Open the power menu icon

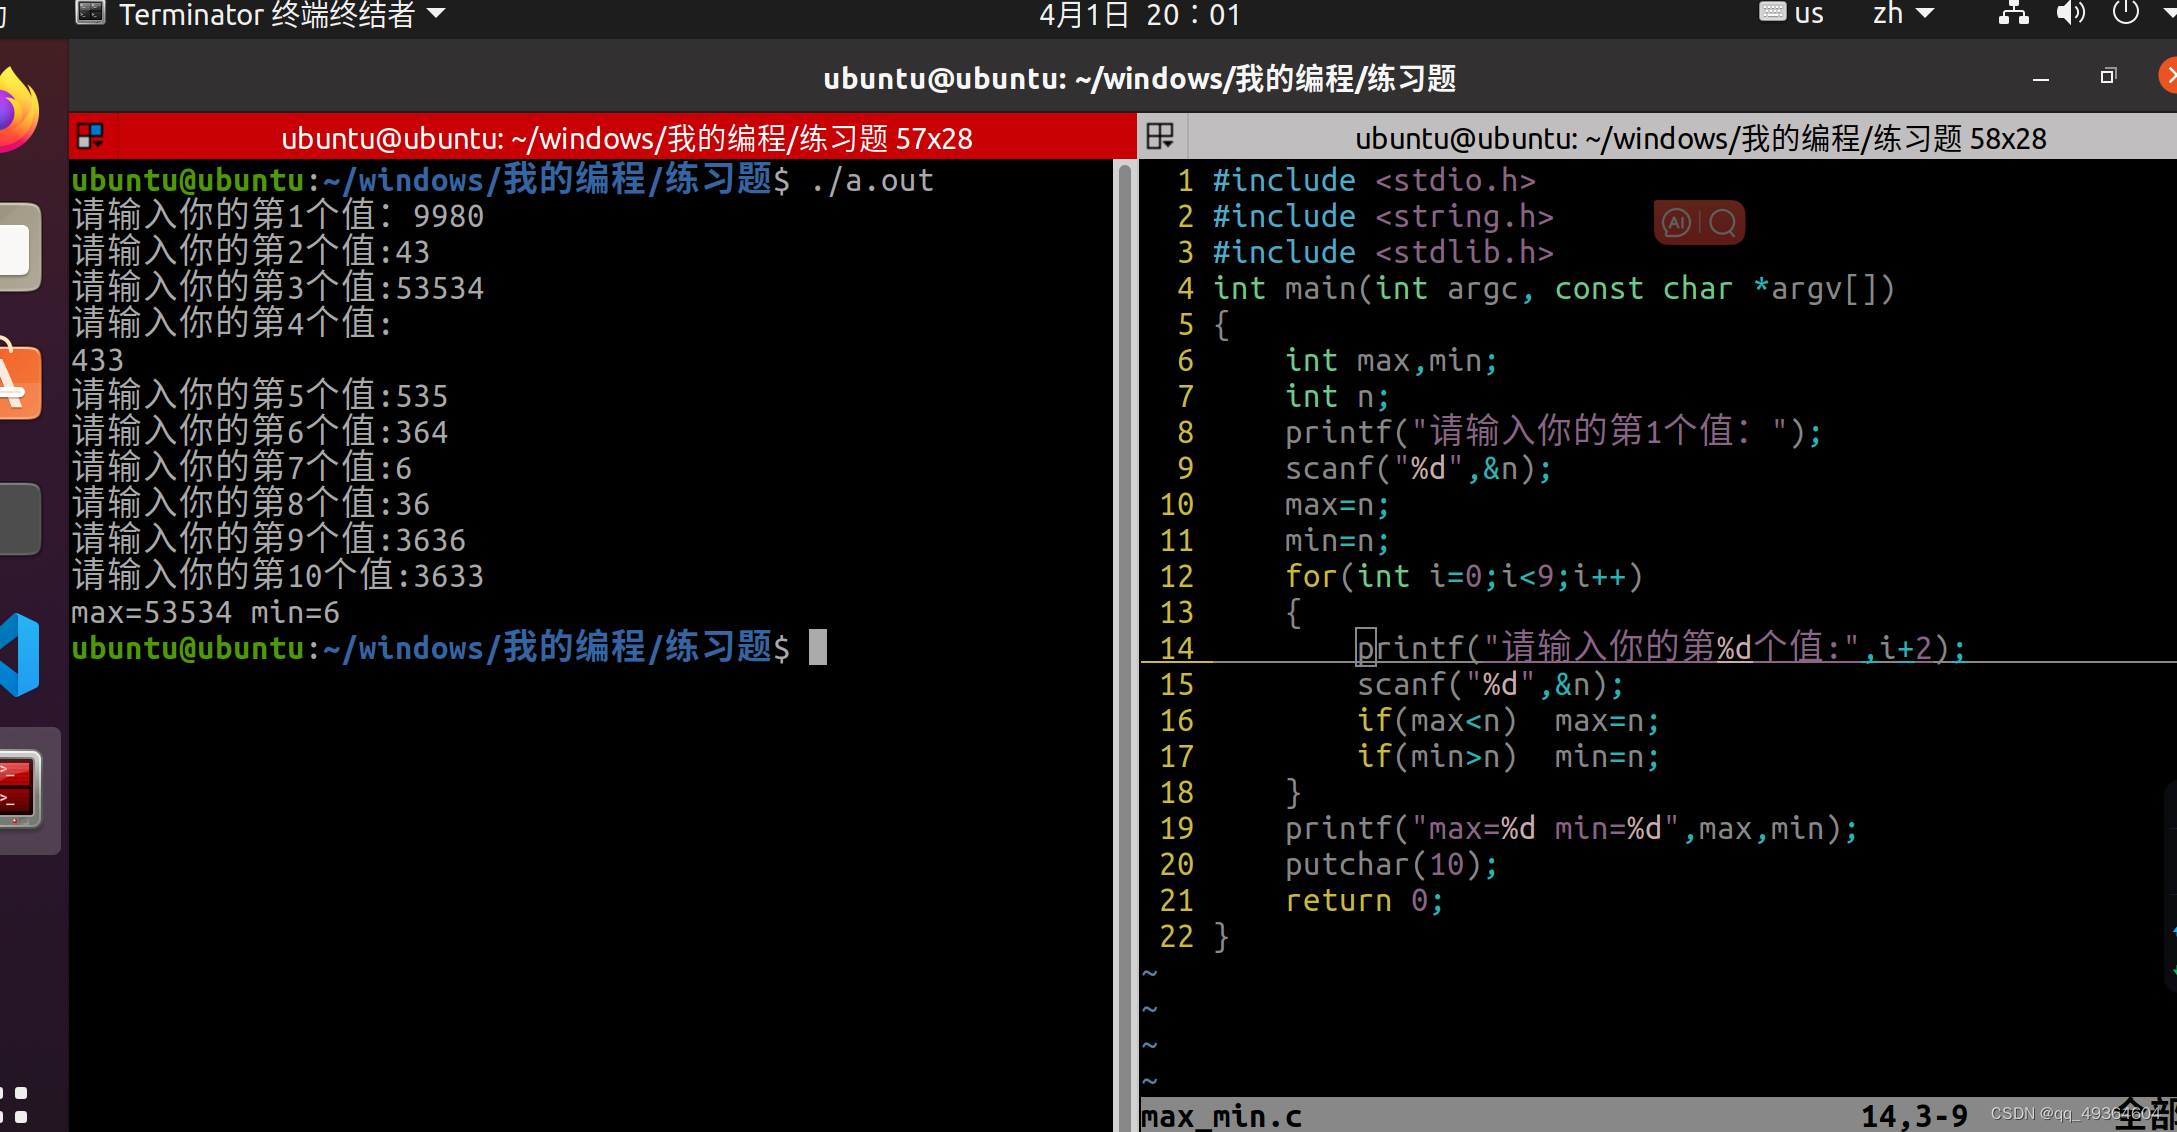click(x=2125, y=14)
